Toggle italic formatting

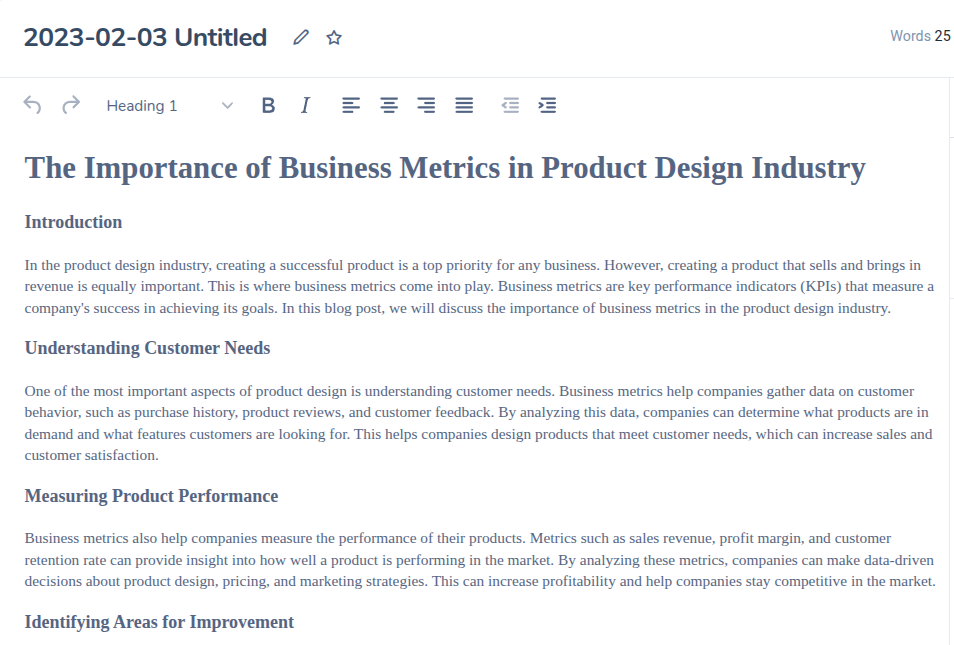tap(306, 105)
